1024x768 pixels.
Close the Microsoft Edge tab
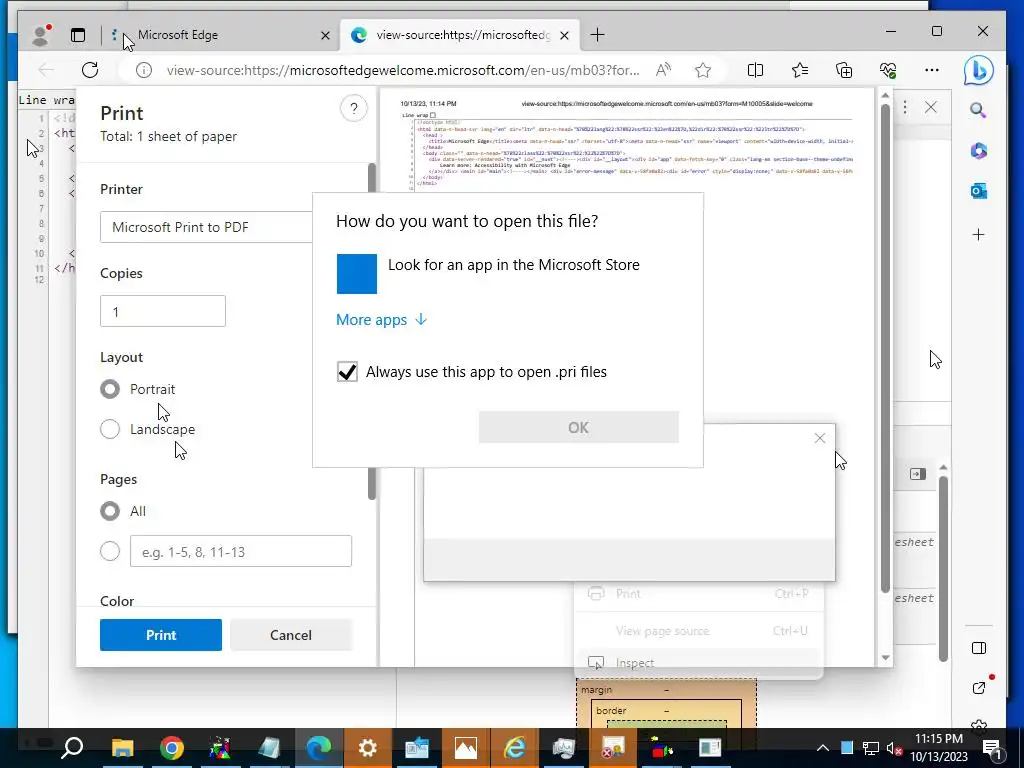coord(325,35)
